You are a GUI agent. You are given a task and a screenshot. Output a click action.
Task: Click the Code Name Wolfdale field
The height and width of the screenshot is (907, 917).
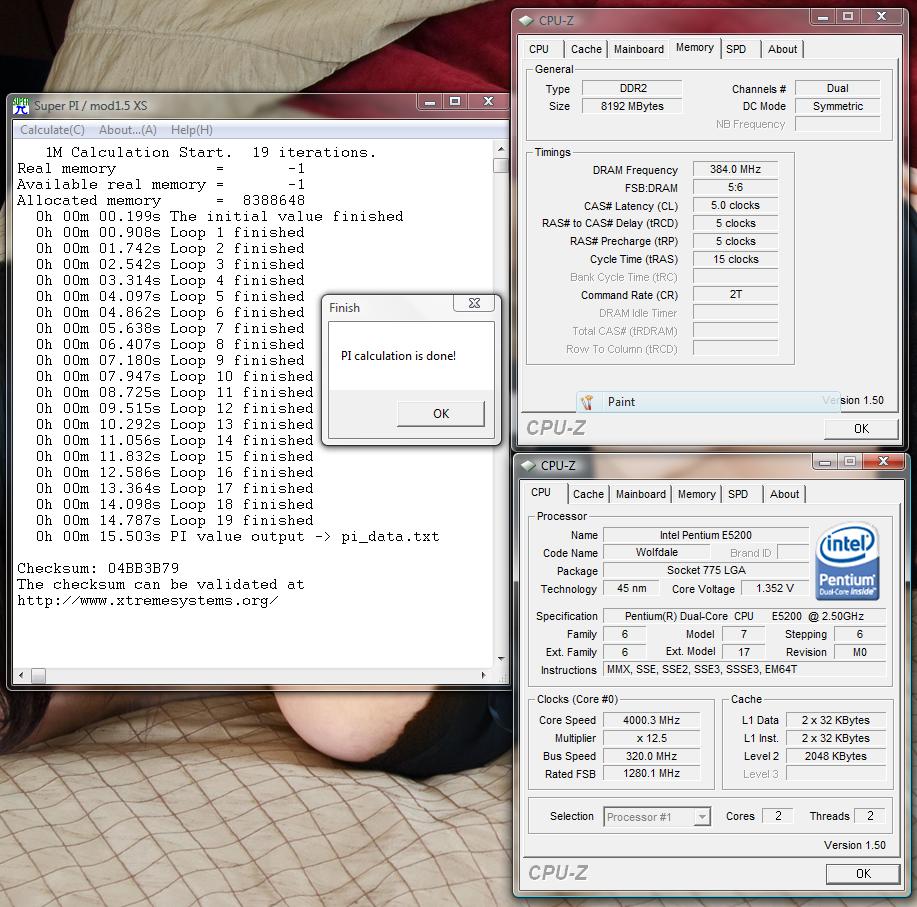click(x=657, y=553)
